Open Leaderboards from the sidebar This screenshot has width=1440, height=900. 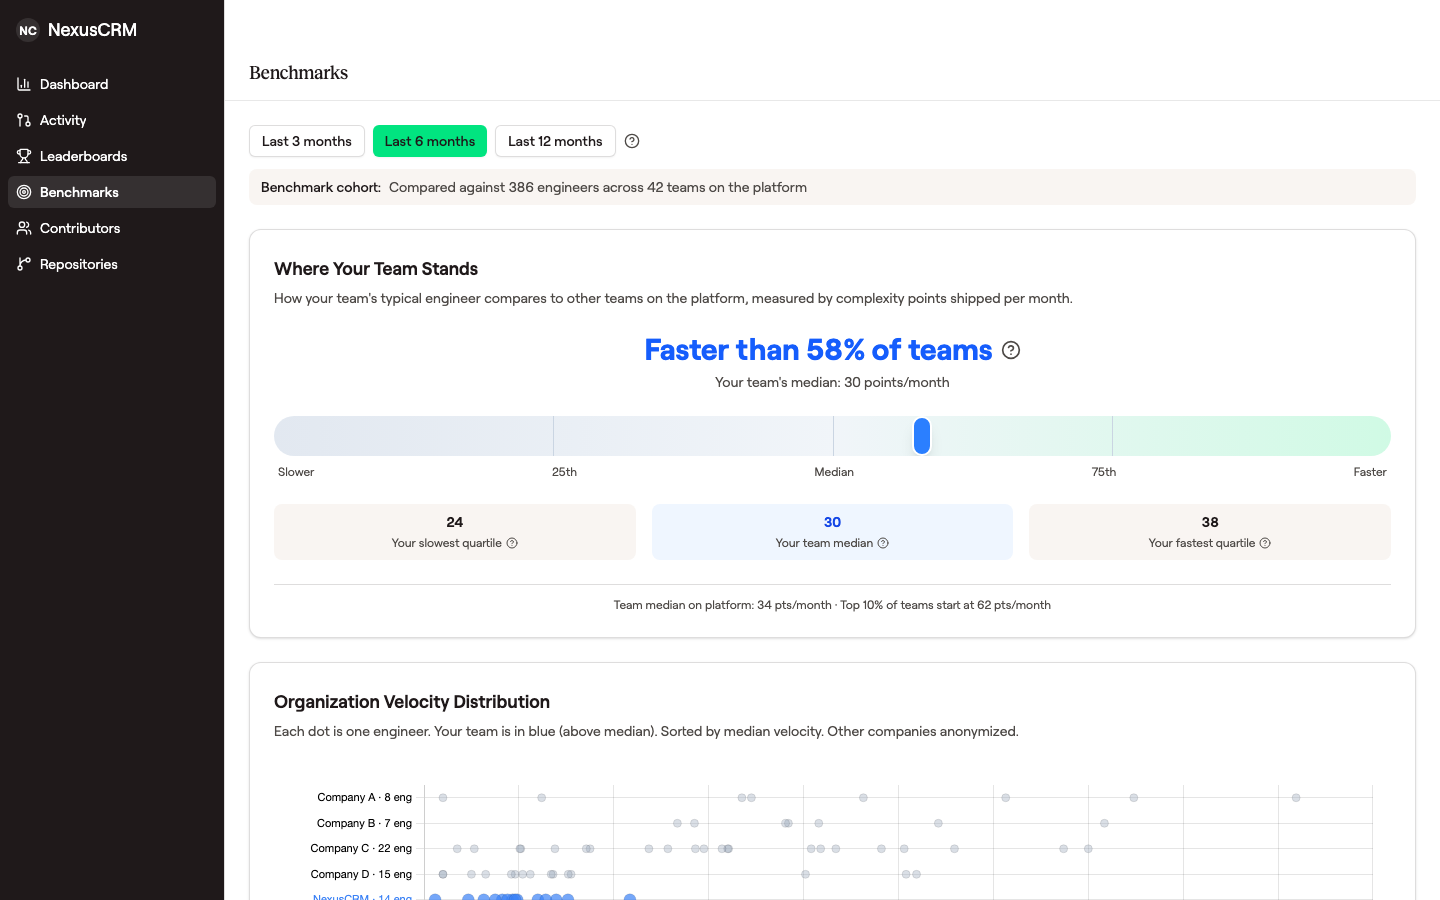coord(112,156)
